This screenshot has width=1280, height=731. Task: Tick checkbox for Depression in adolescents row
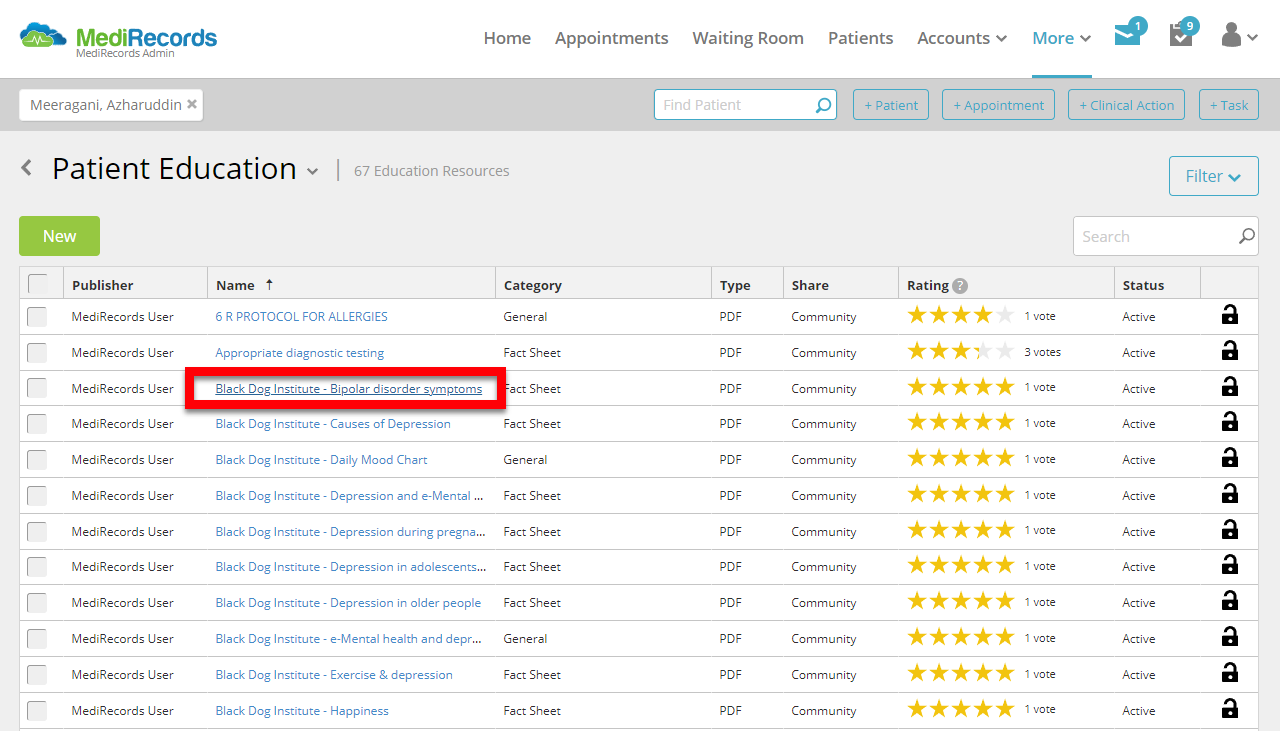click(x=37, y=567)
